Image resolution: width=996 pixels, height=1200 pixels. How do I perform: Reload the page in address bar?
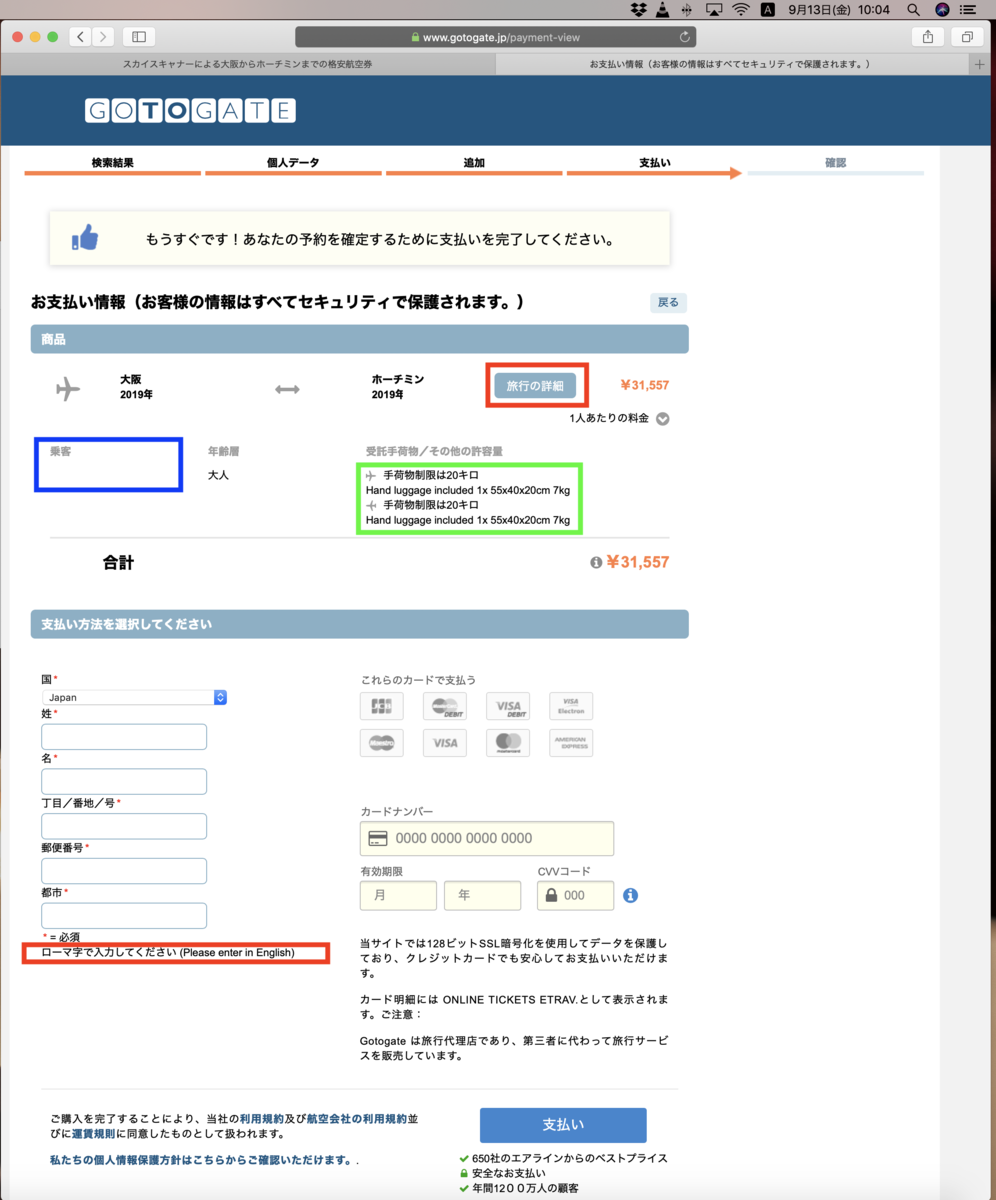click(685, 37)
